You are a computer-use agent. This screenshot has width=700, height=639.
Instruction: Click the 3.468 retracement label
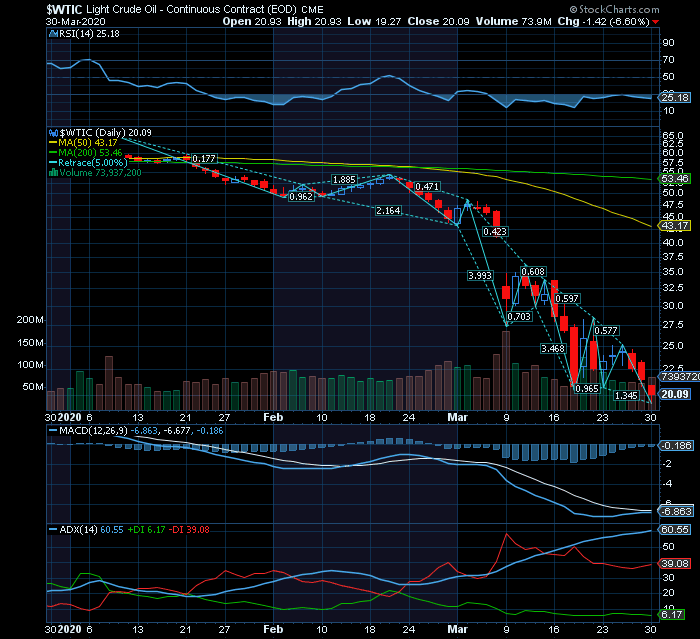tap(553, 348)
